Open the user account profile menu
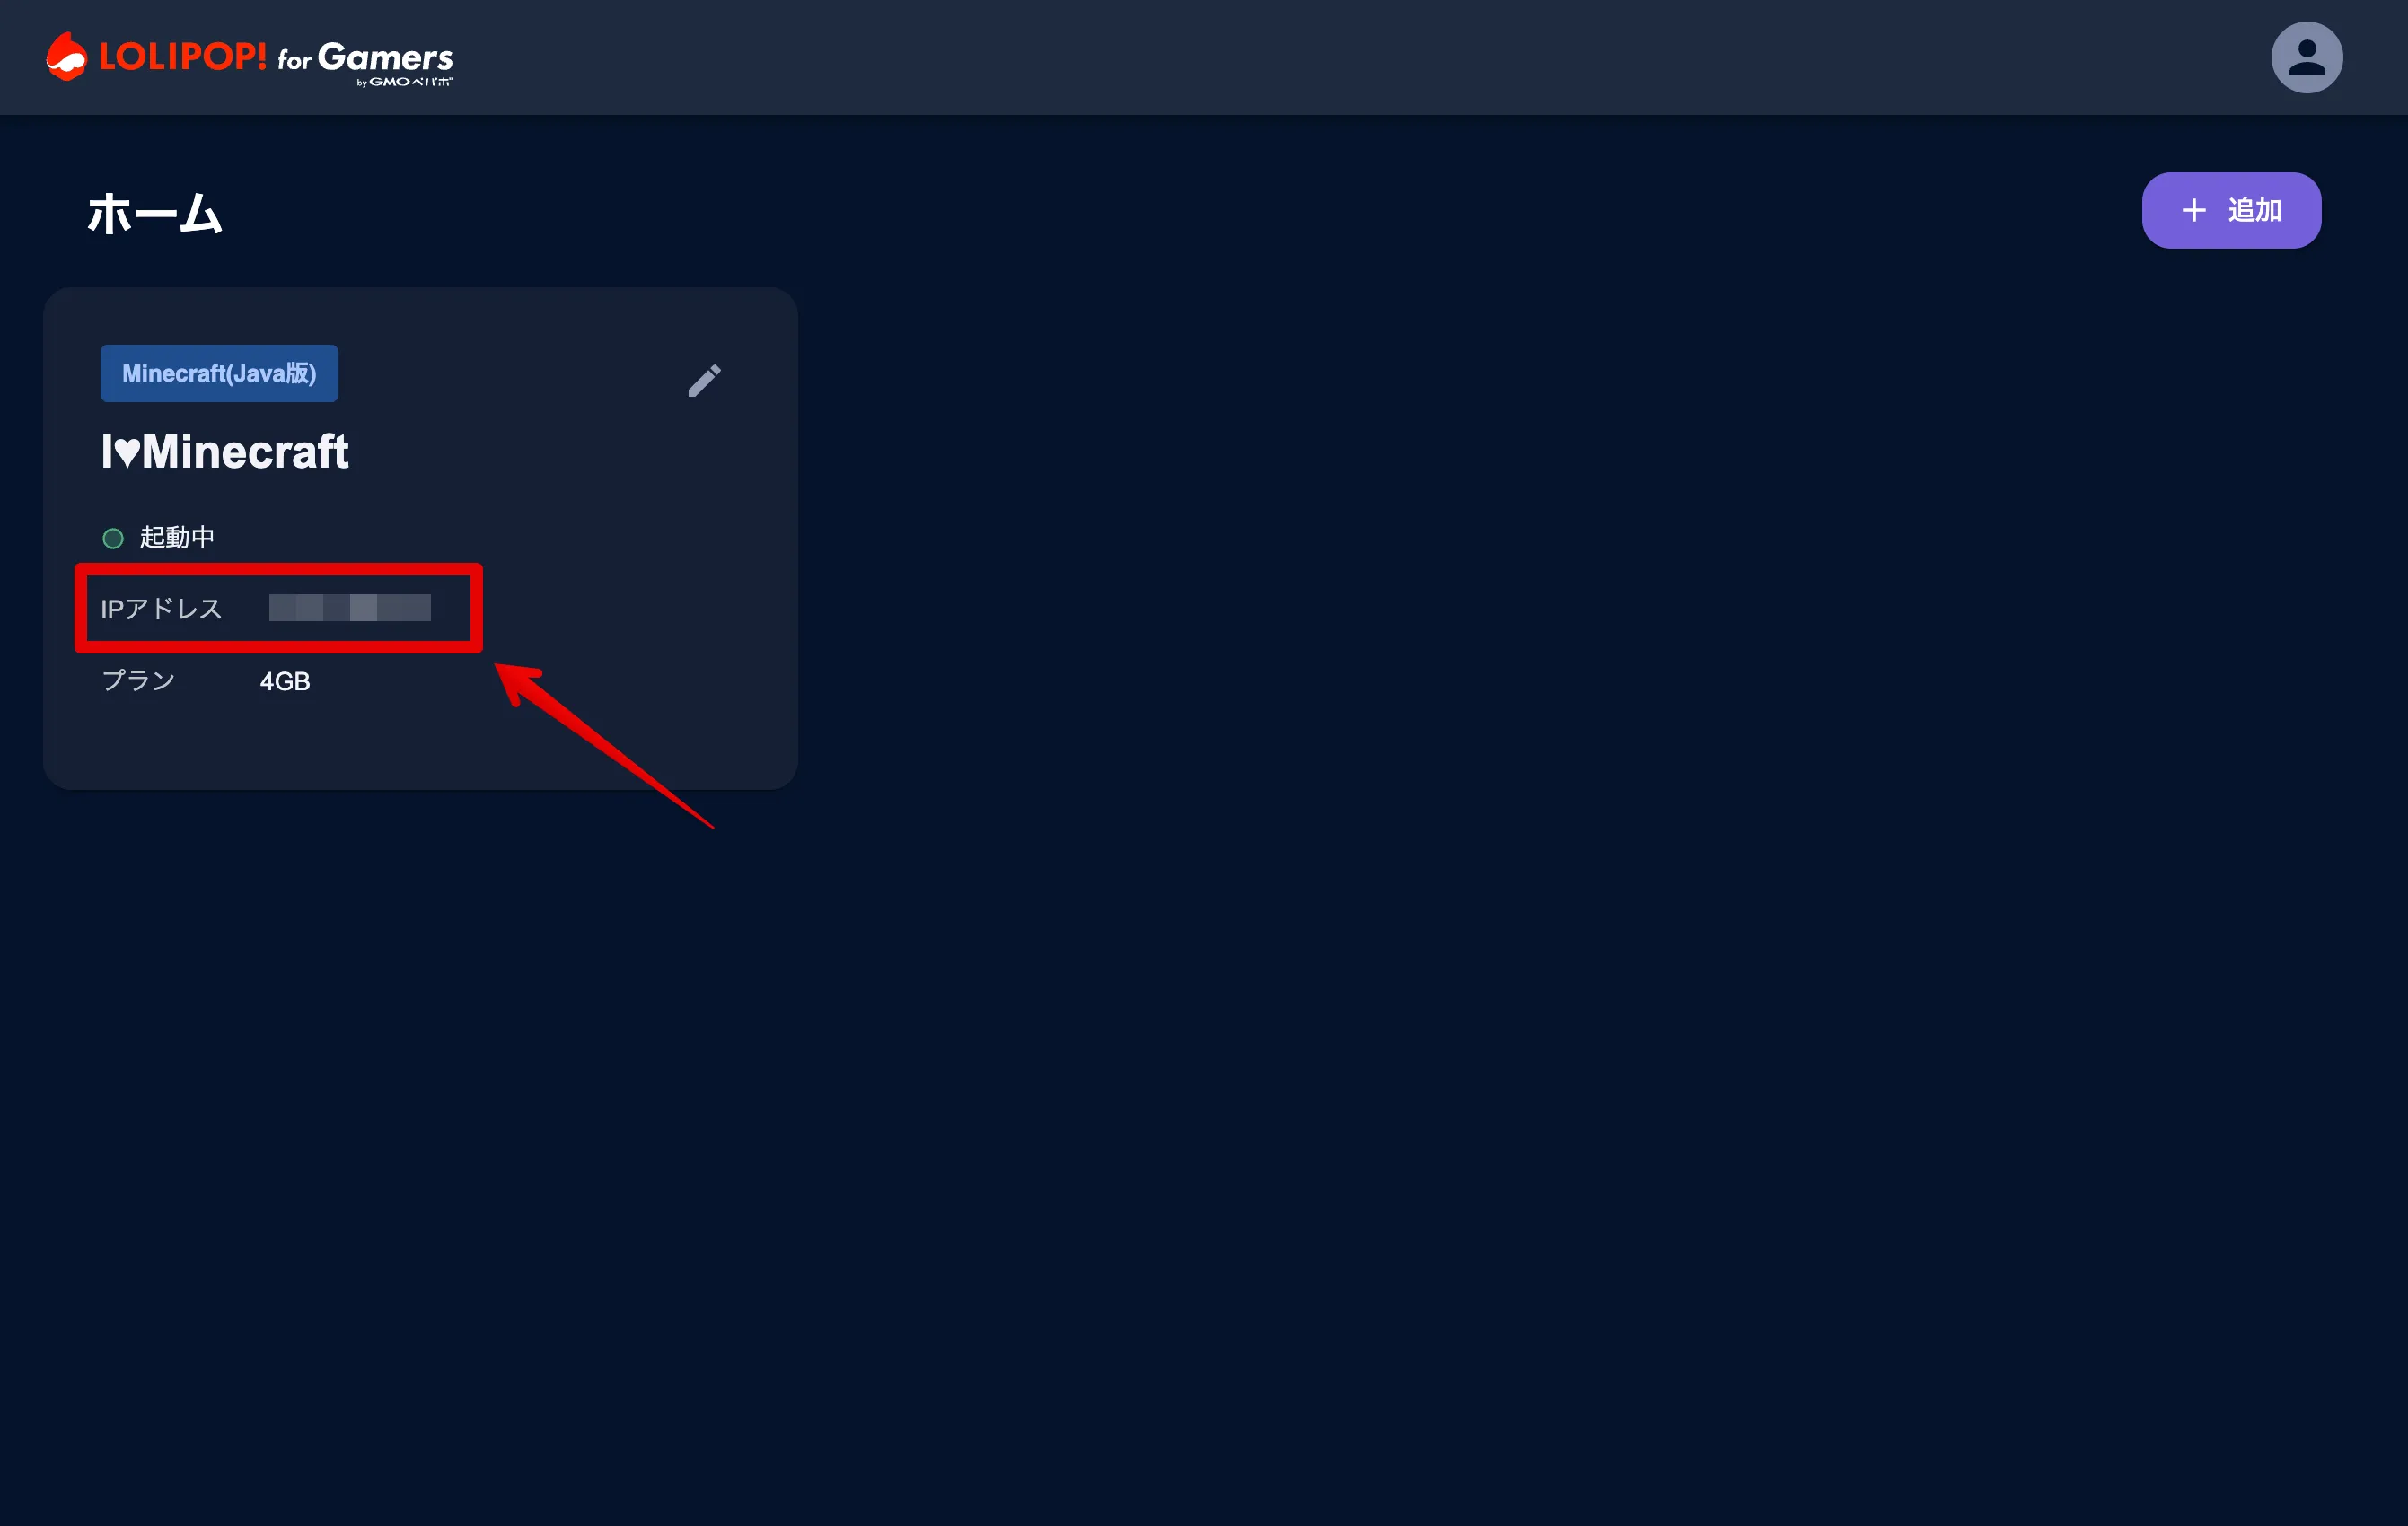 click(2308, 57)
